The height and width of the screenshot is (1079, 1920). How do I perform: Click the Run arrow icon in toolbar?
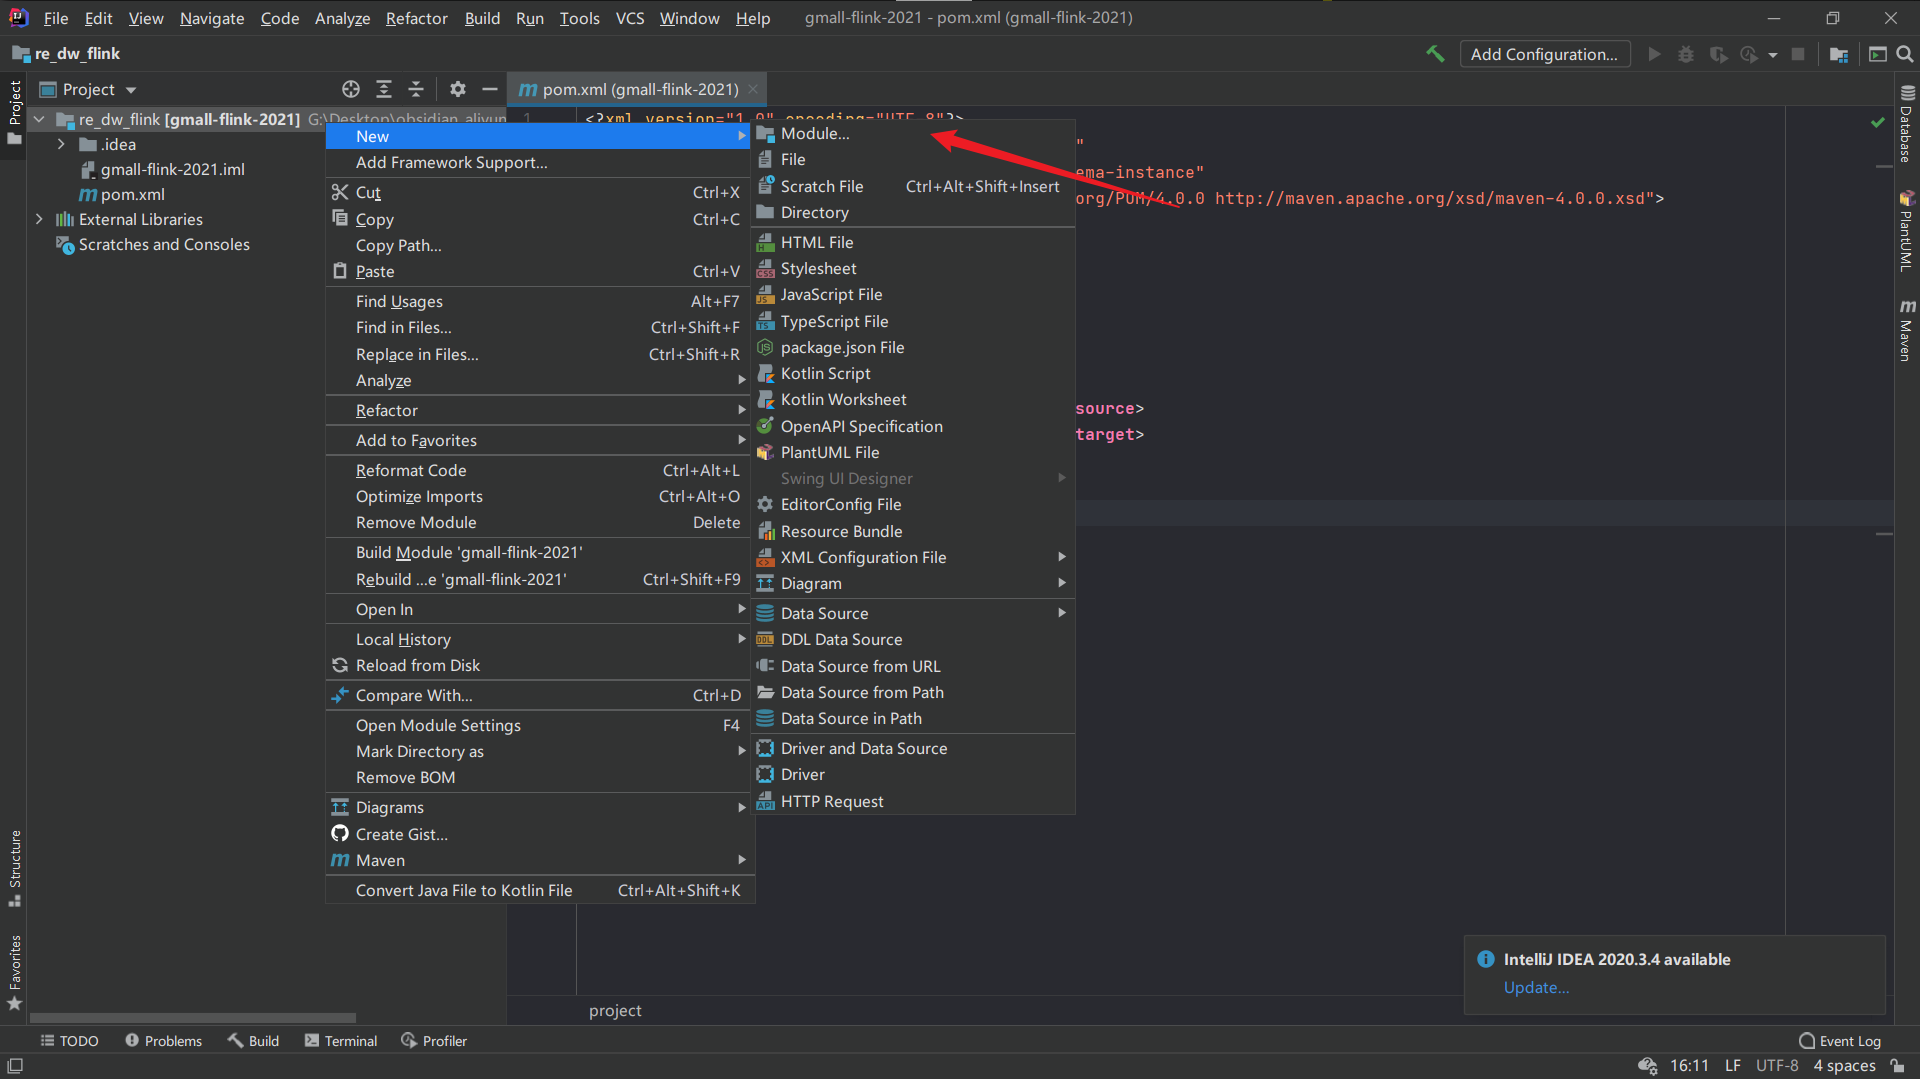[x=1654, y=54]
